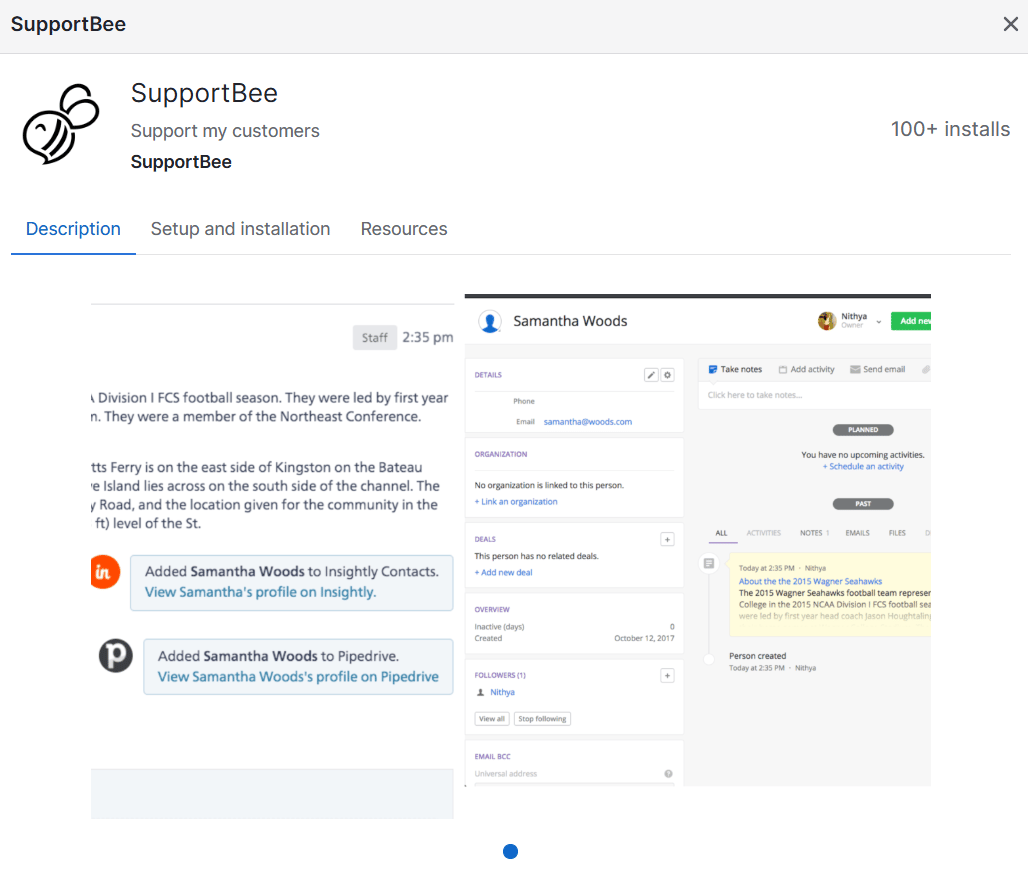The width and height of the screenshot is (1028, 871).
Task: Click the SupportBee bee logo icon
Action: click(x=61, y=124)
